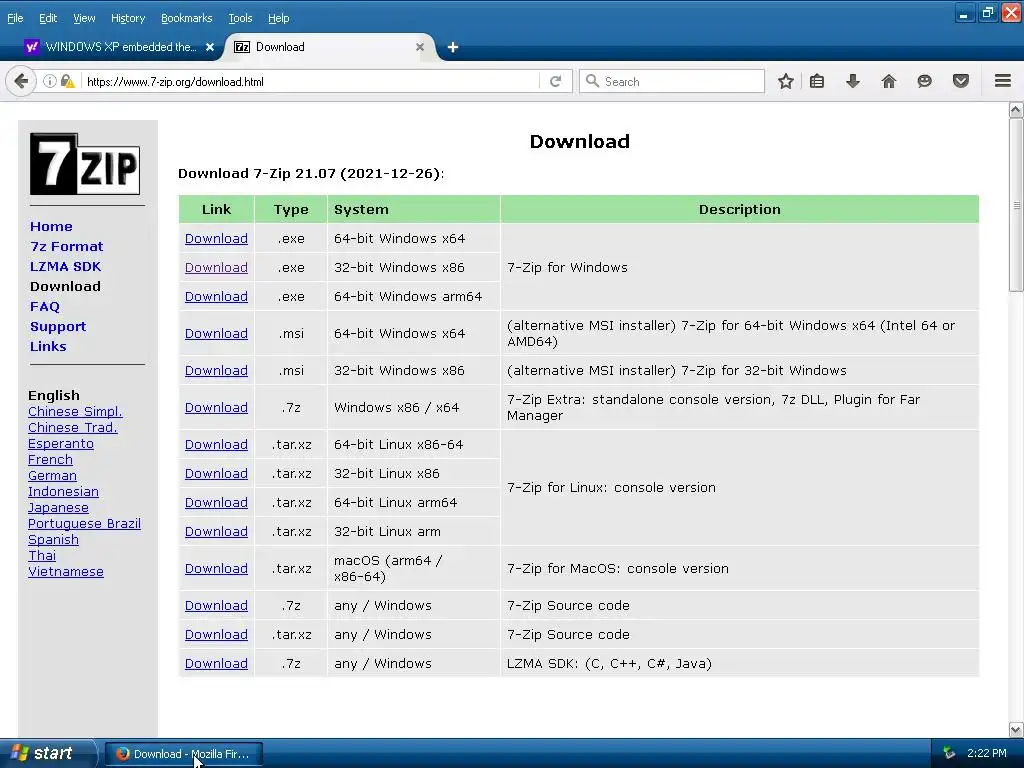Open the Links sidebar link
Screen dimensions: 1024x768
48,347
